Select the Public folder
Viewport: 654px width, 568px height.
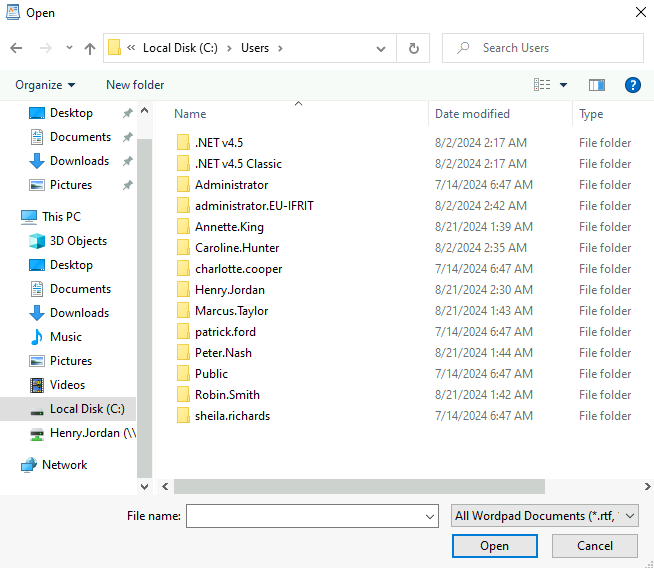tap(211, 374)
